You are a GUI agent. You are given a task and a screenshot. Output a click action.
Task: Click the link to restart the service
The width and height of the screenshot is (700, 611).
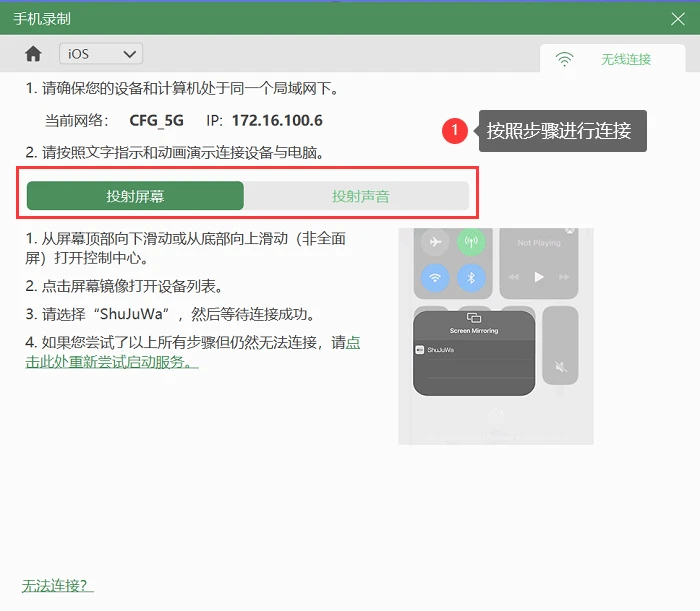[192, 352]
